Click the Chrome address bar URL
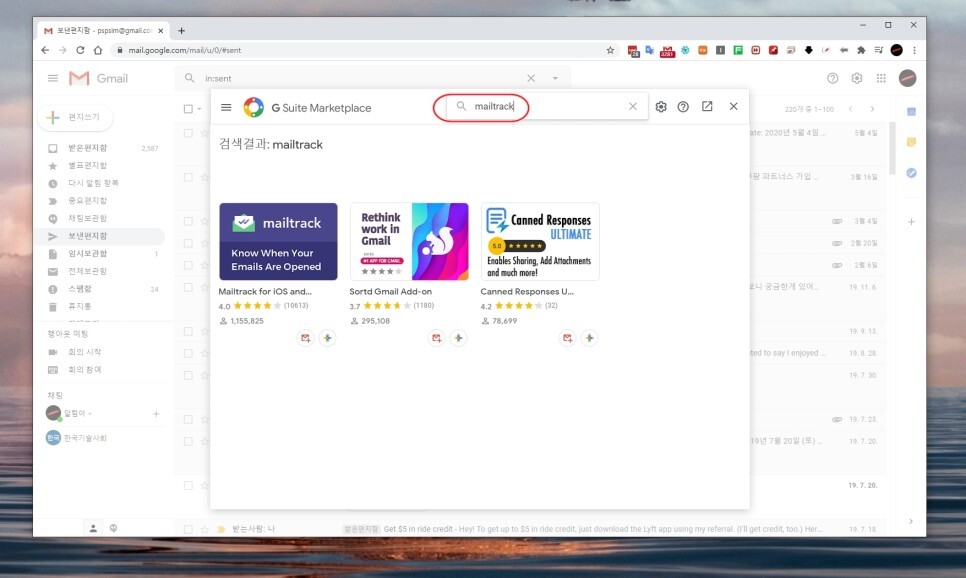Image resolution: width=966 pixels, height=578 pixels. 185,50
